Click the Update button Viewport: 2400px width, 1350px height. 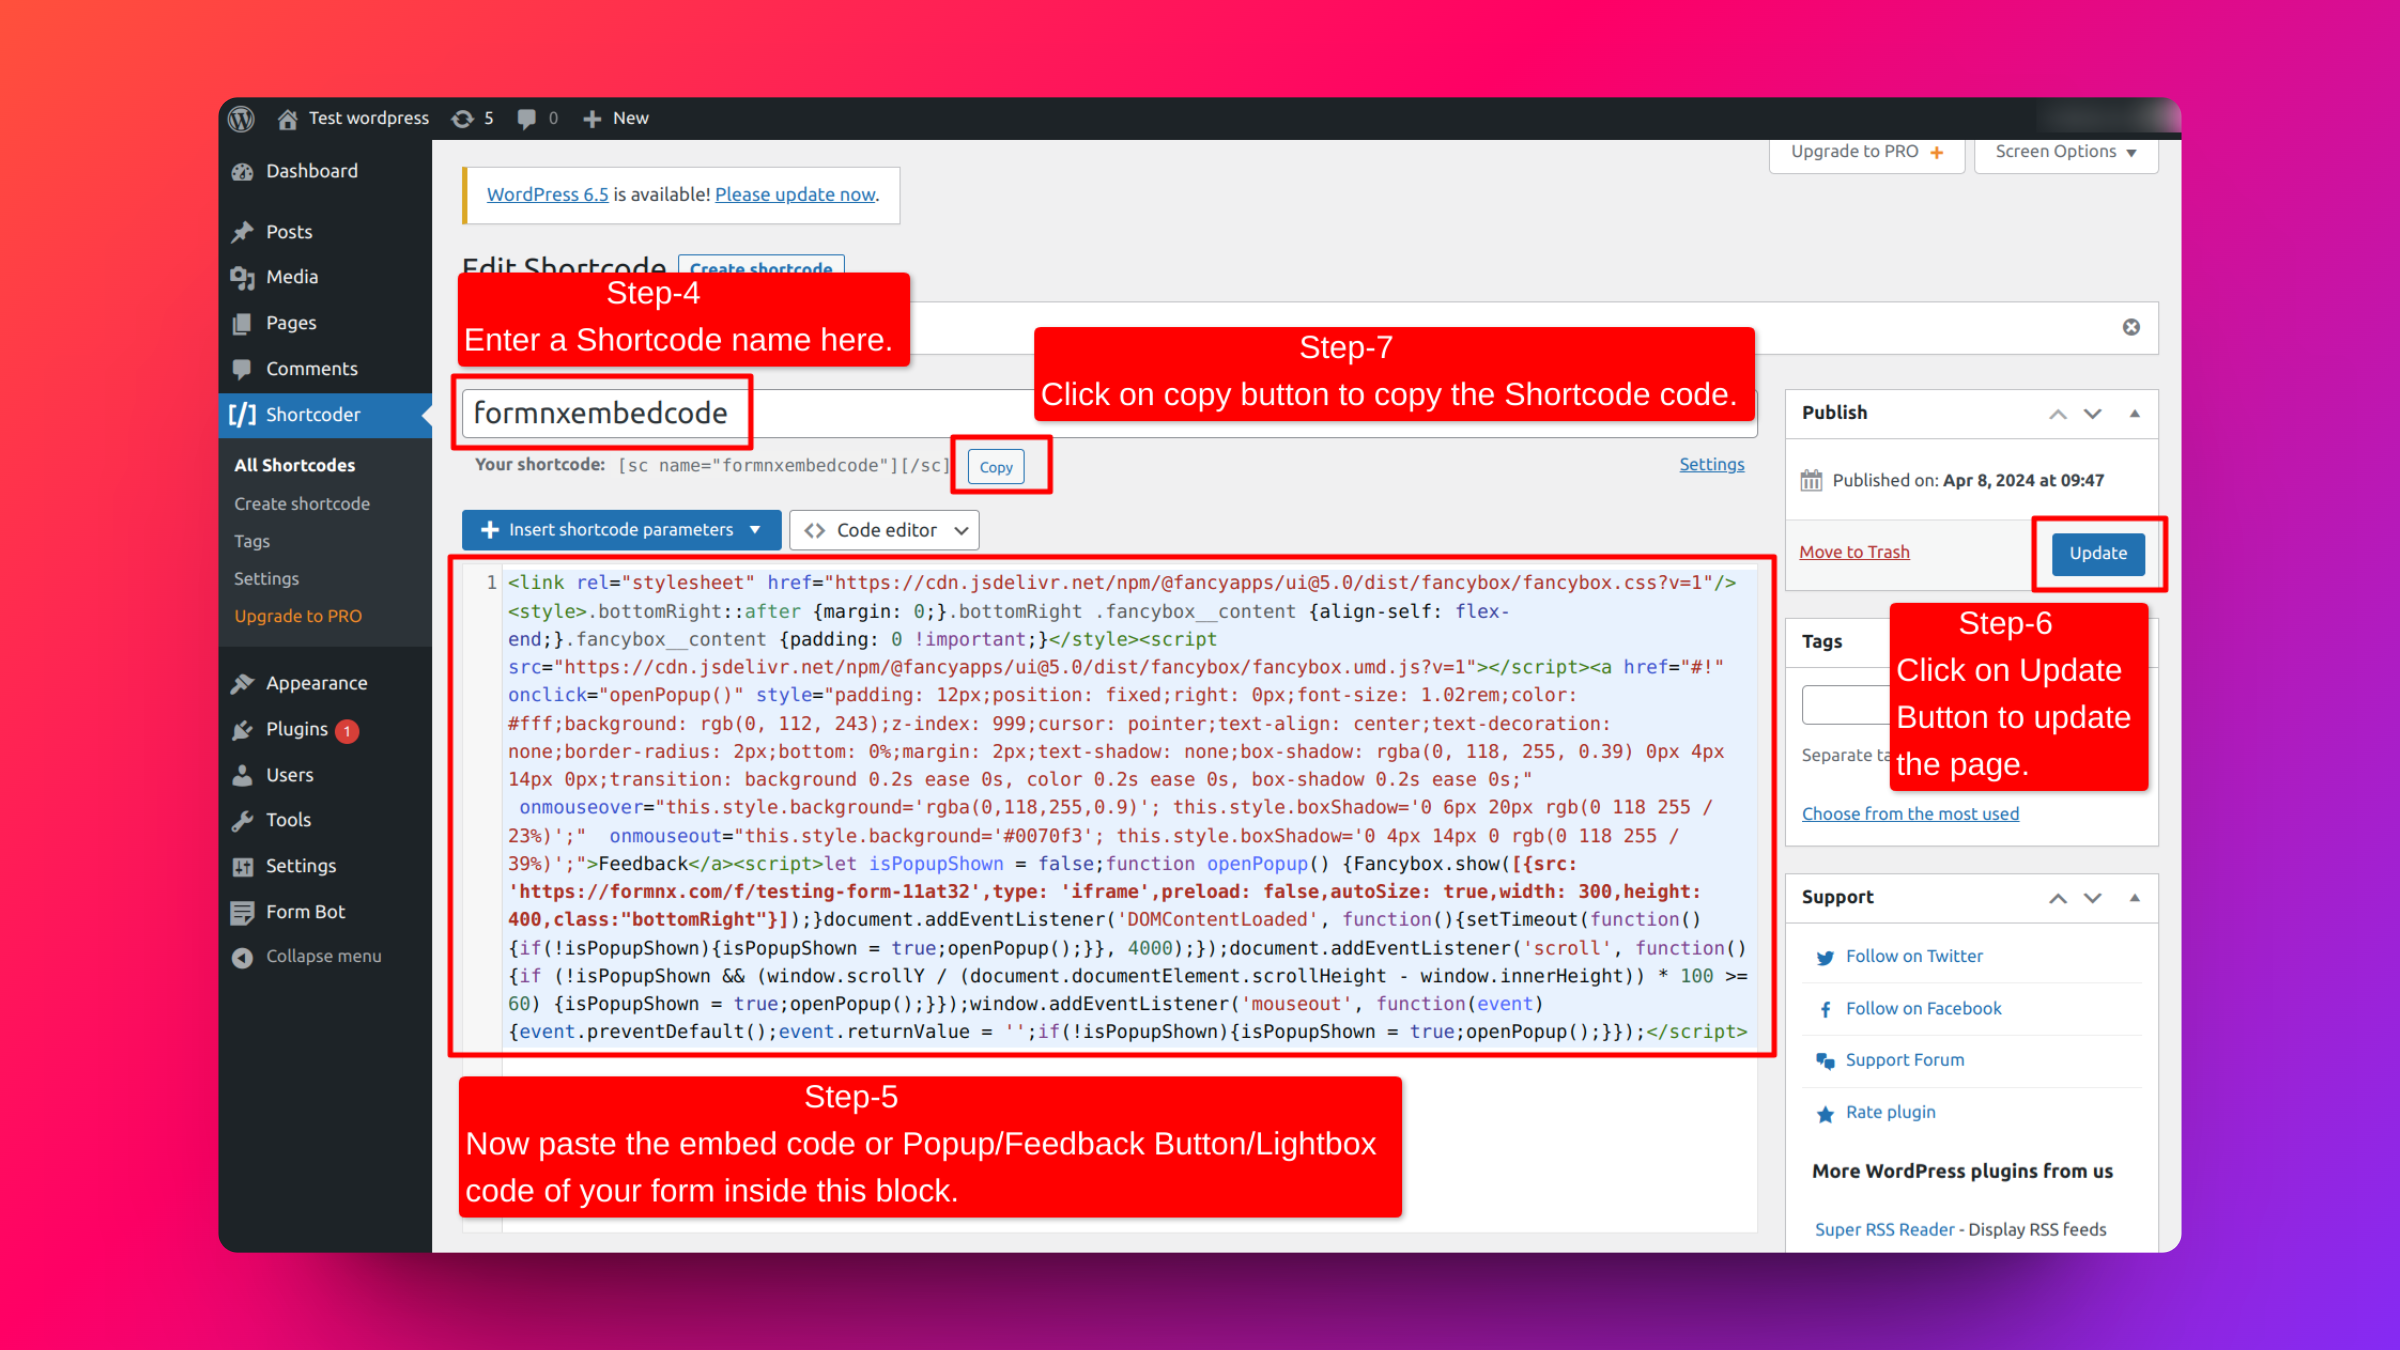click(x=2098, y=553)
